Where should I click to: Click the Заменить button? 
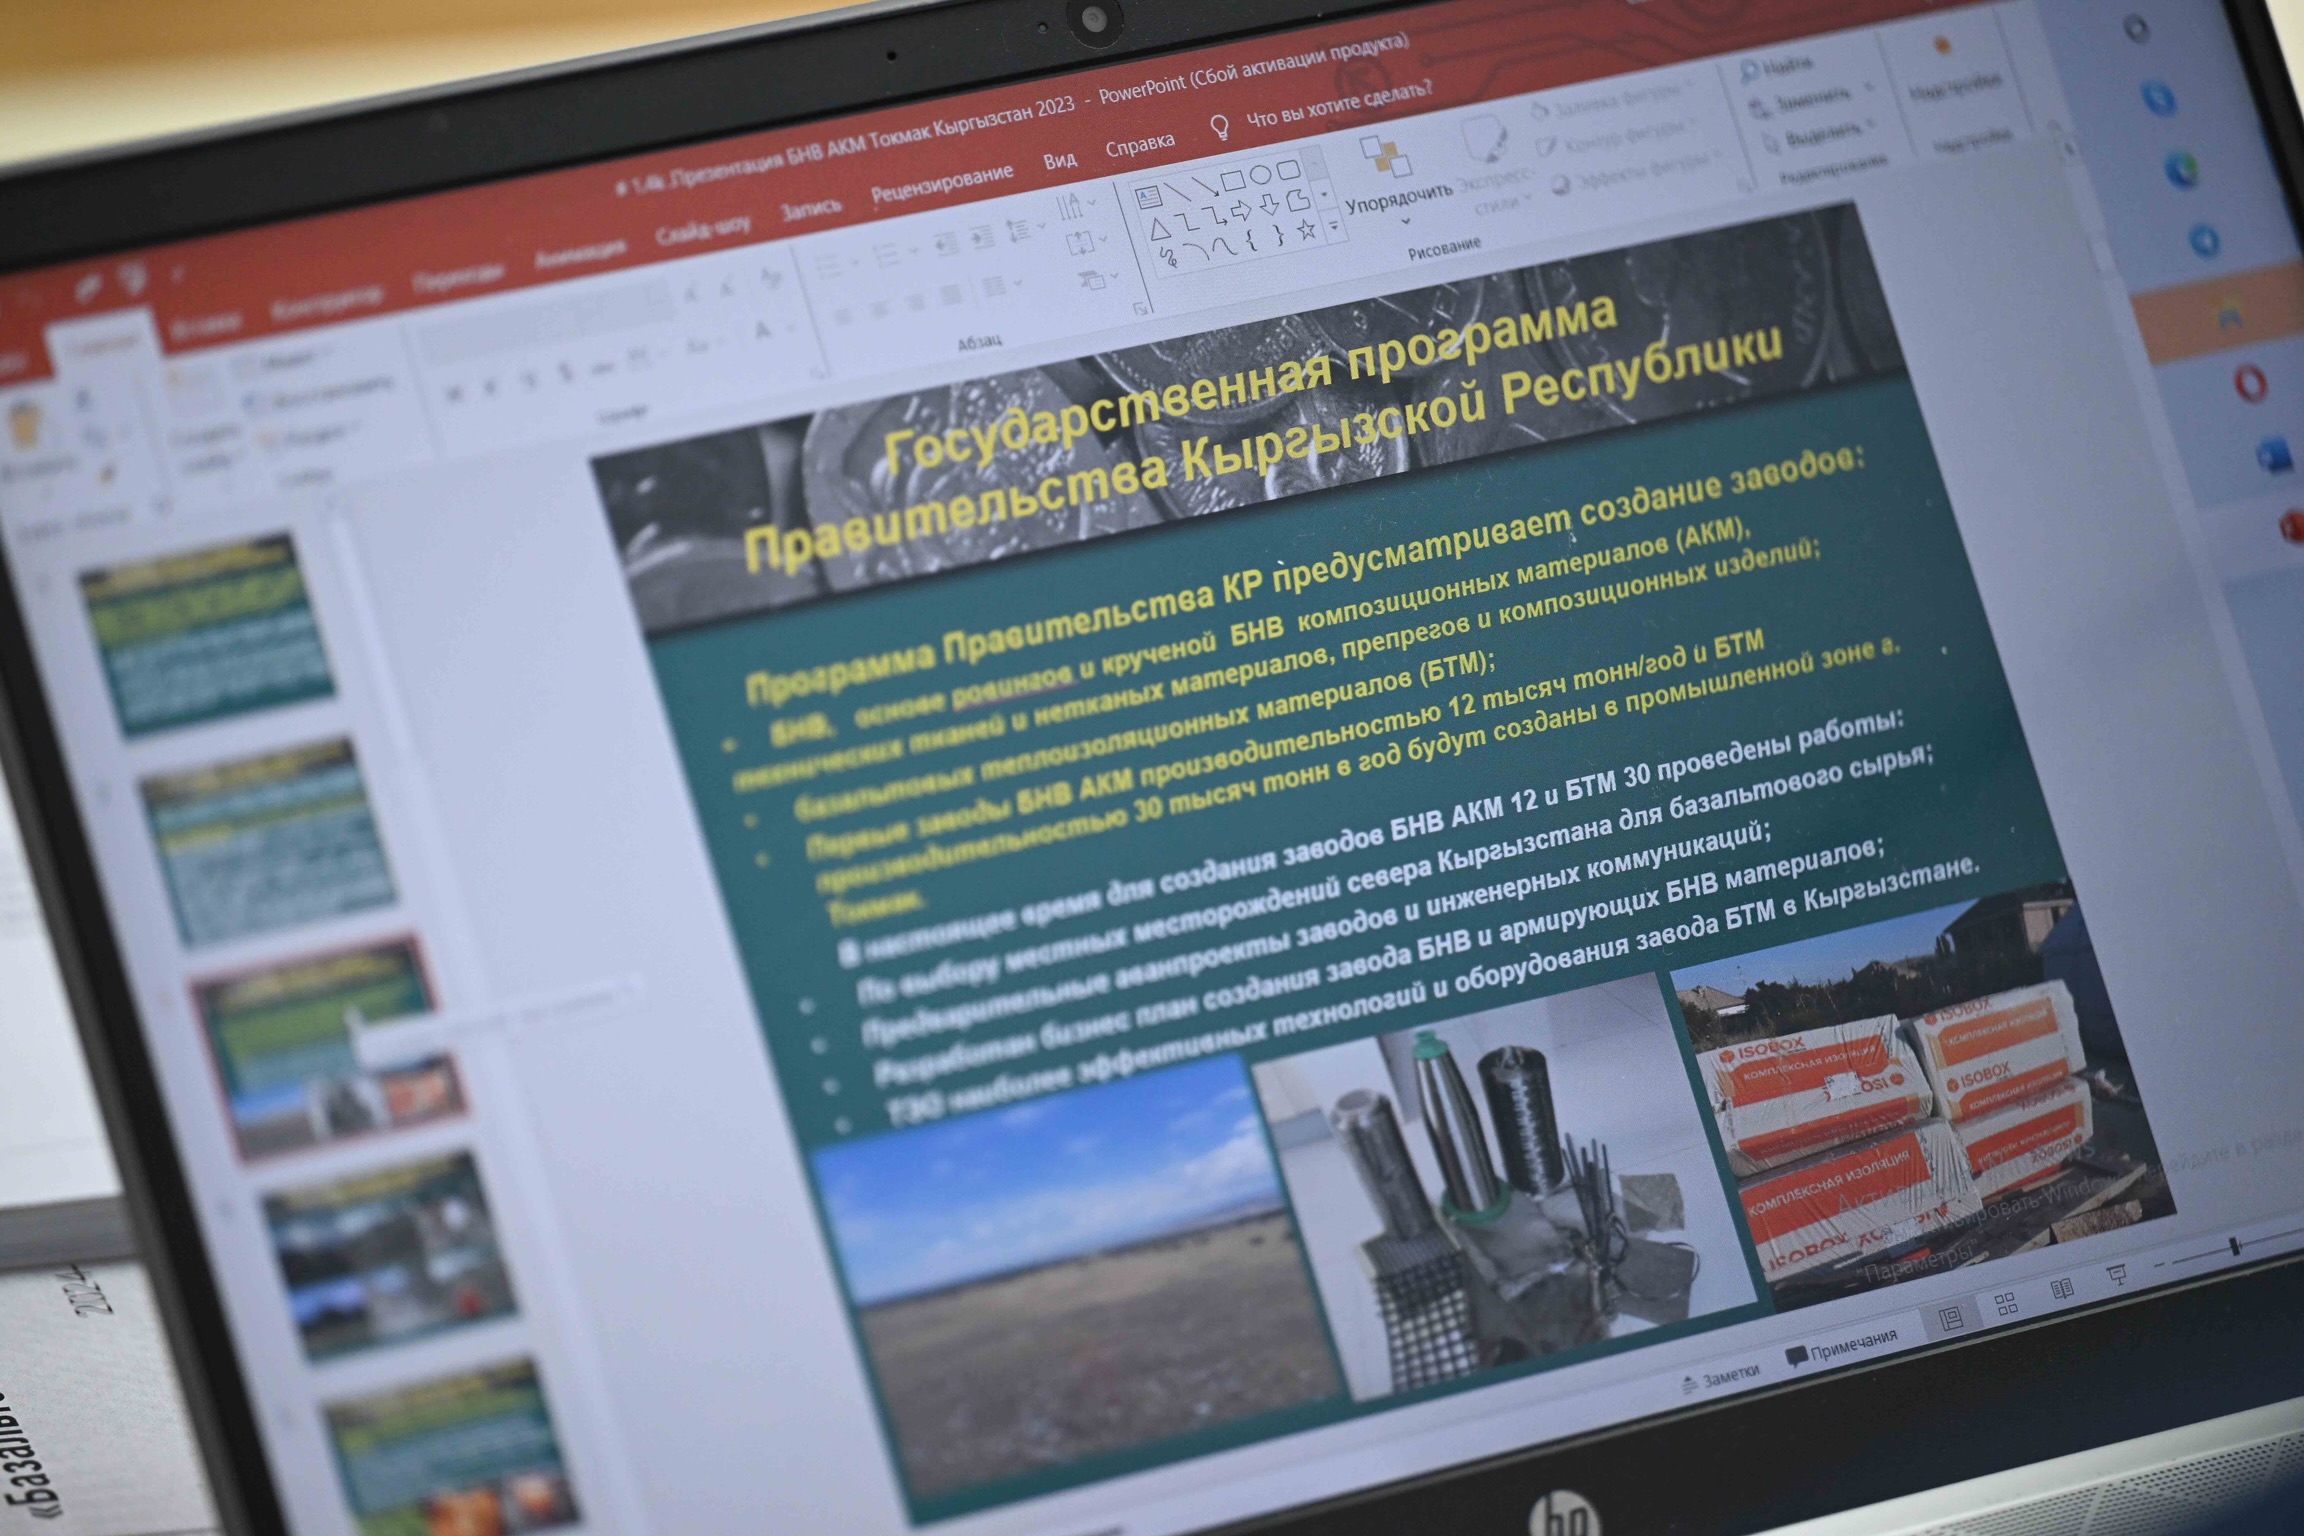1810,99
